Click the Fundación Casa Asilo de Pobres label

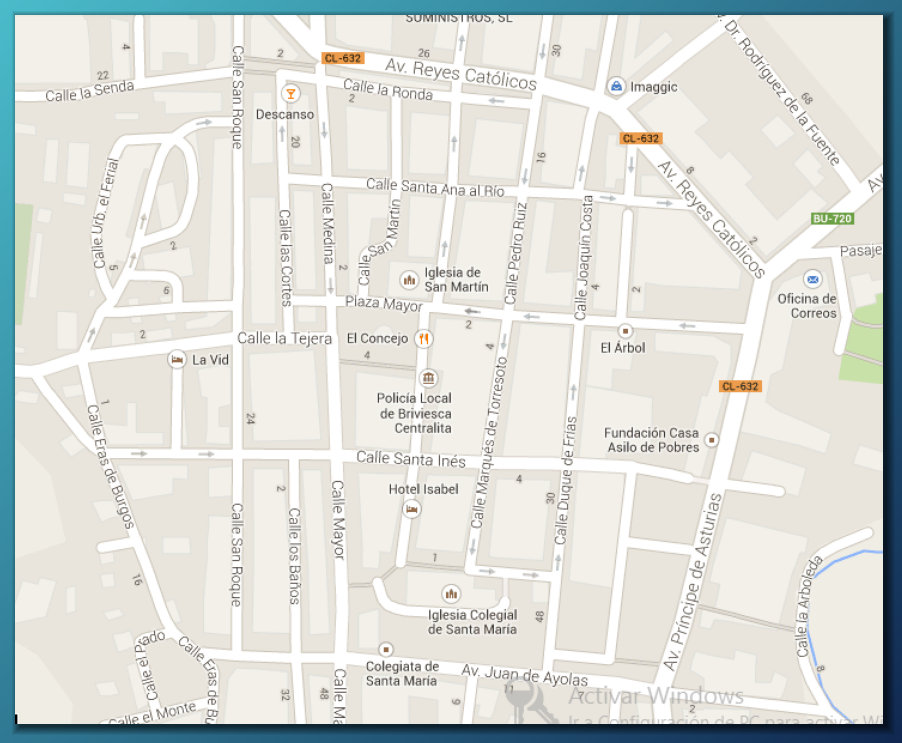[x=652, y=440]
